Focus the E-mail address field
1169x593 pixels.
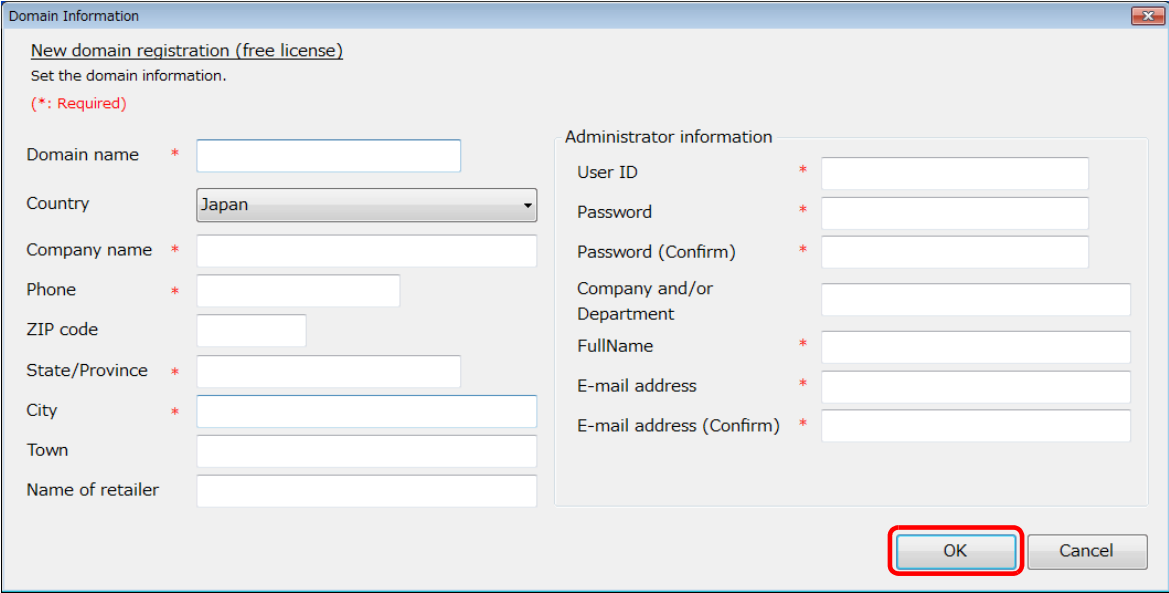point(975,387)
